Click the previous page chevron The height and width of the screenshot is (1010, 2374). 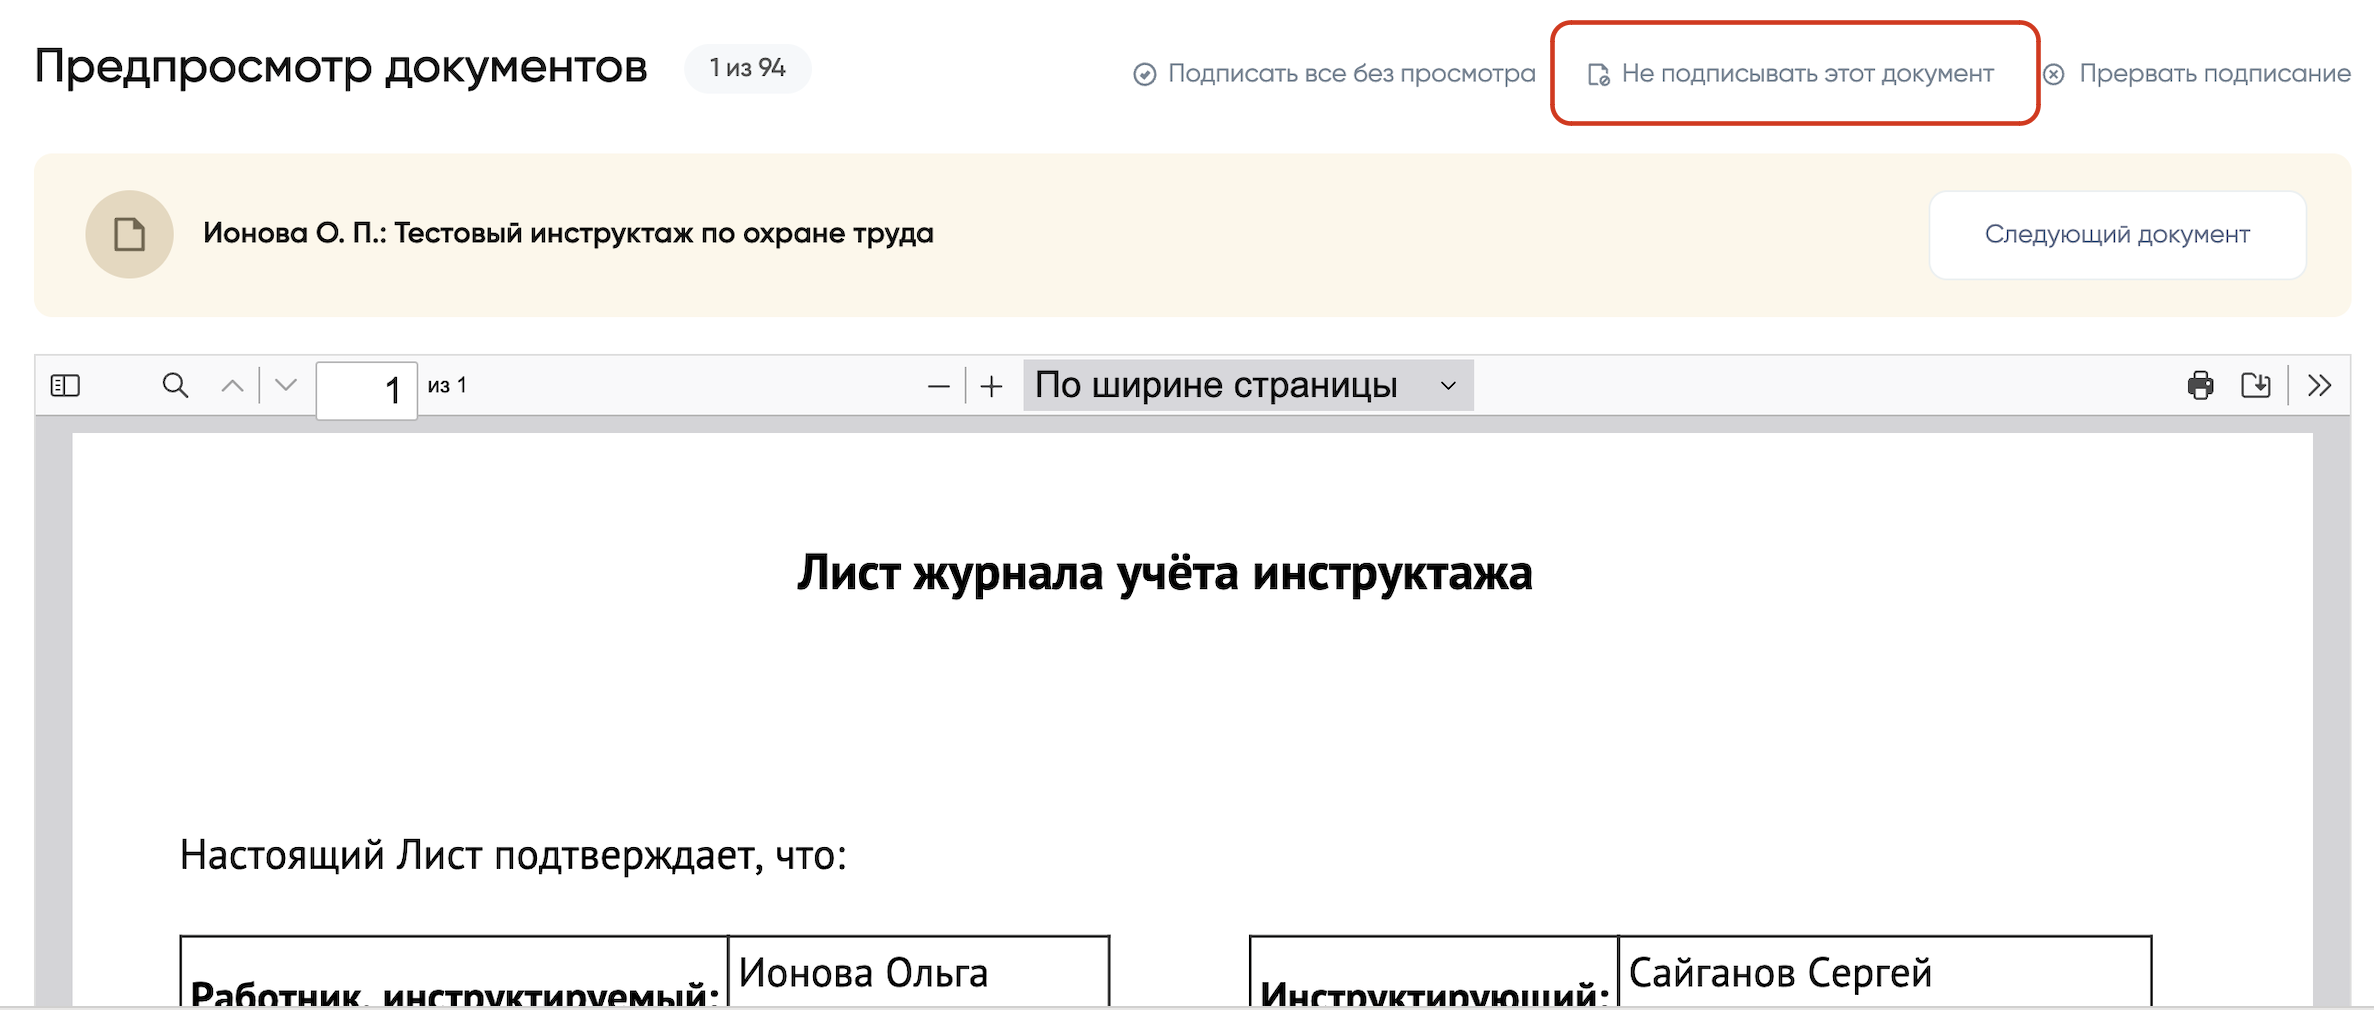pyautogui.click(x=231, y=385)
